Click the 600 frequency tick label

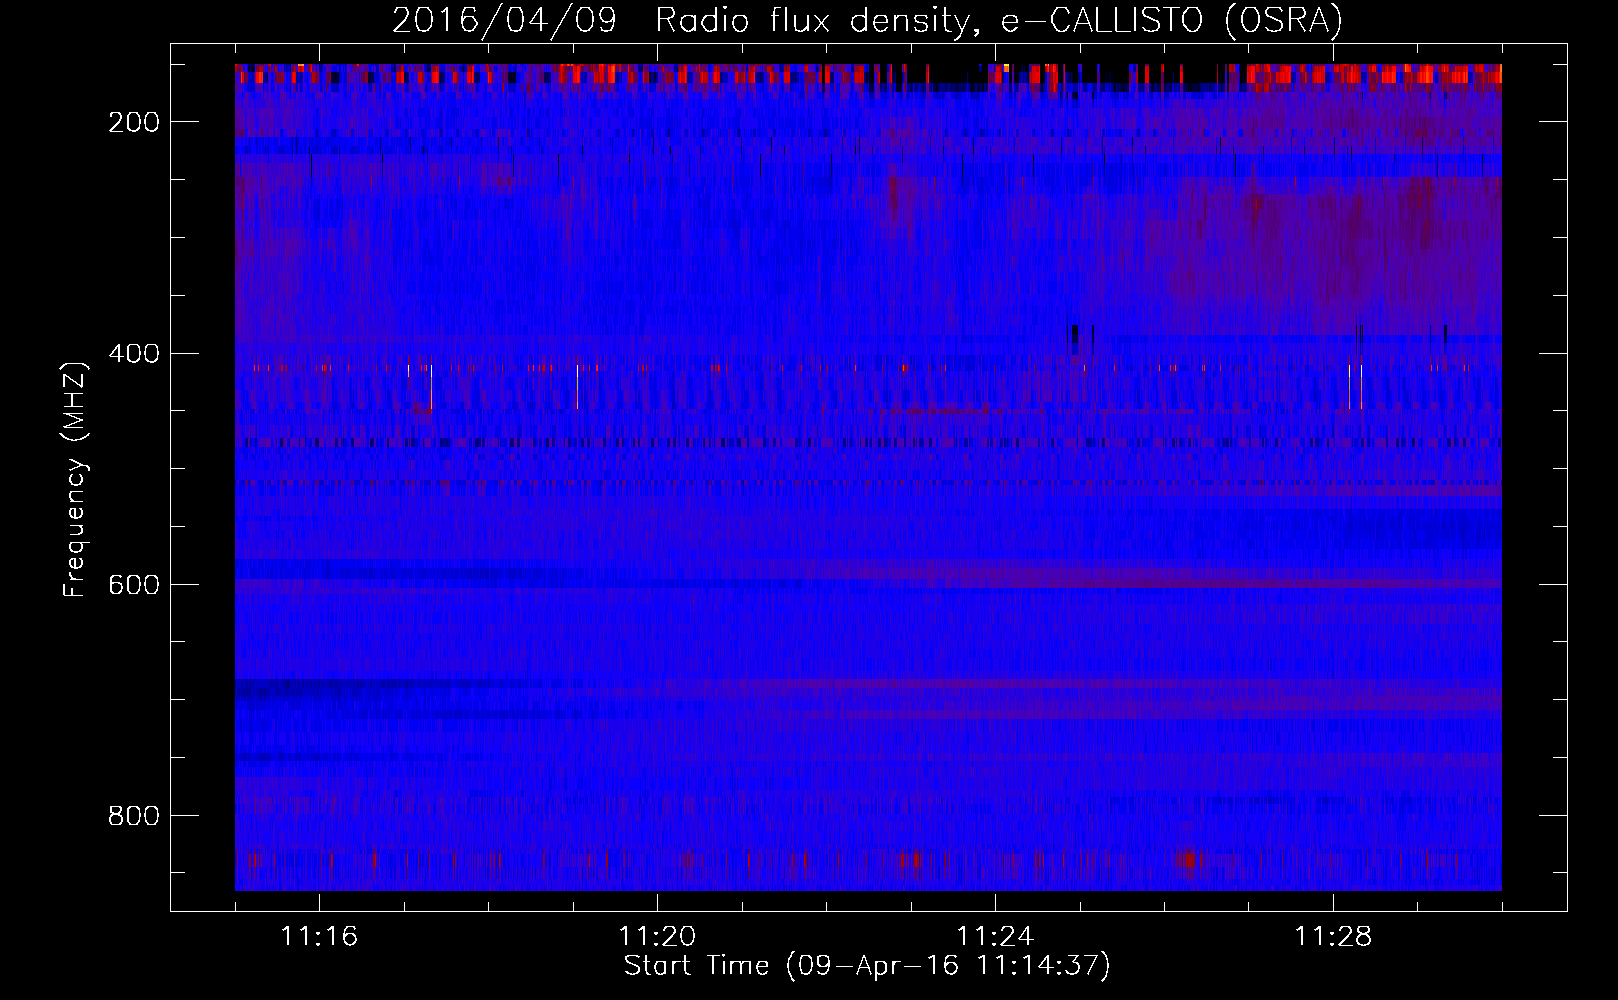pyautogui.click(x=134, y=585)
